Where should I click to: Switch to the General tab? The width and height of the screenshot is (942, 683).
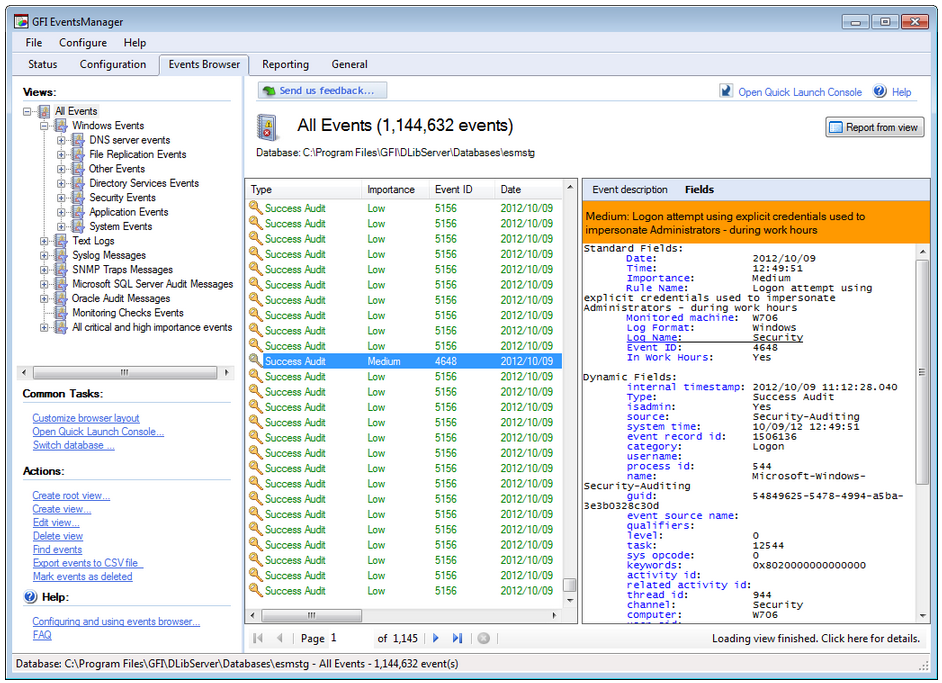[350, 64]
